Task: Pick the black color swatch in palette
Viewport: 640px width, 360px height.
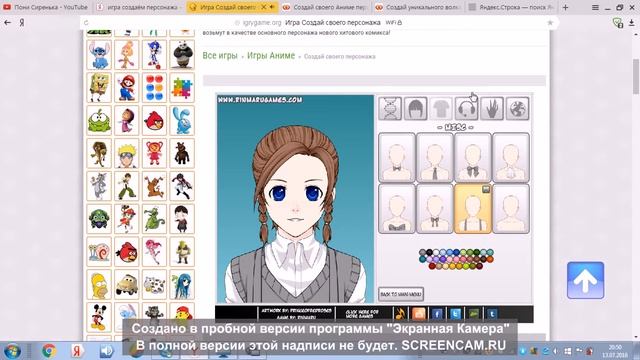Action: 429,253
